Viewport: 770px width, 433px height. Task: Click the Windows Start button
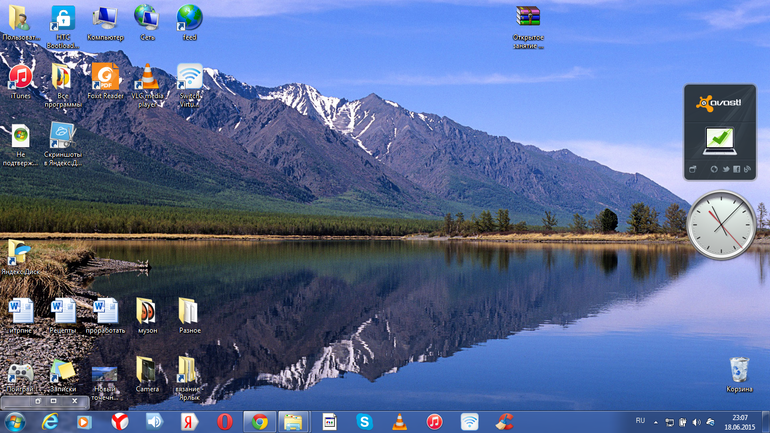pos(15,421)
